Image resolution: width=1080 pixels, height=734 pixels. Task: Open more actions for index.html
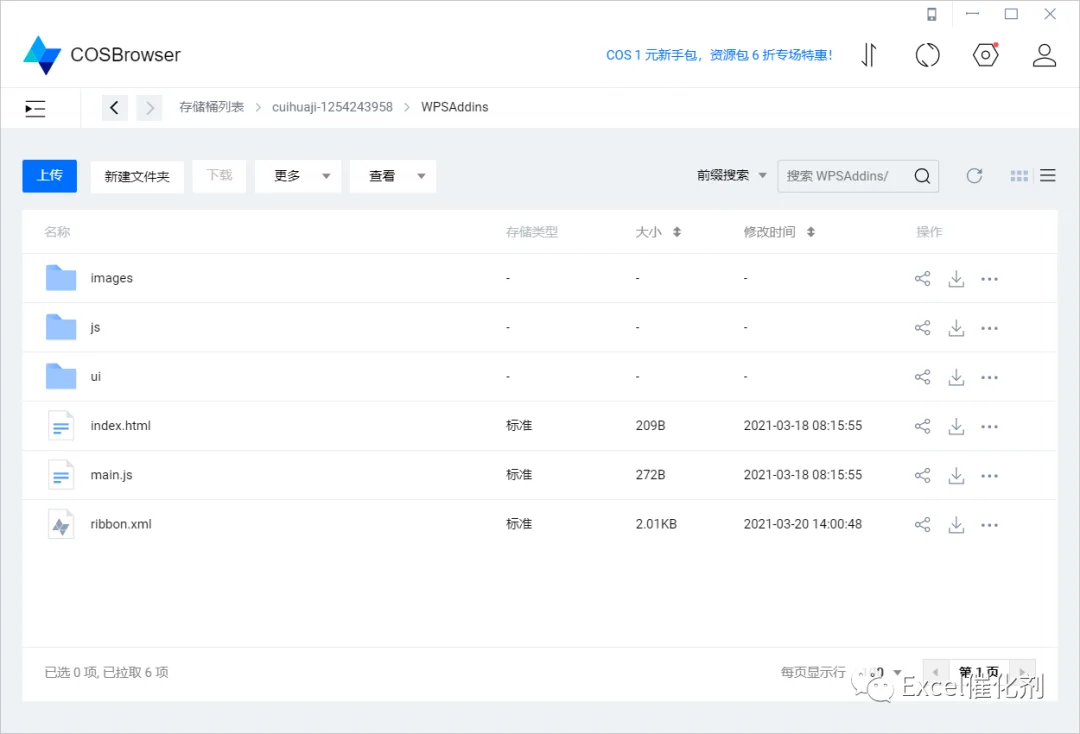click(990, 426)
